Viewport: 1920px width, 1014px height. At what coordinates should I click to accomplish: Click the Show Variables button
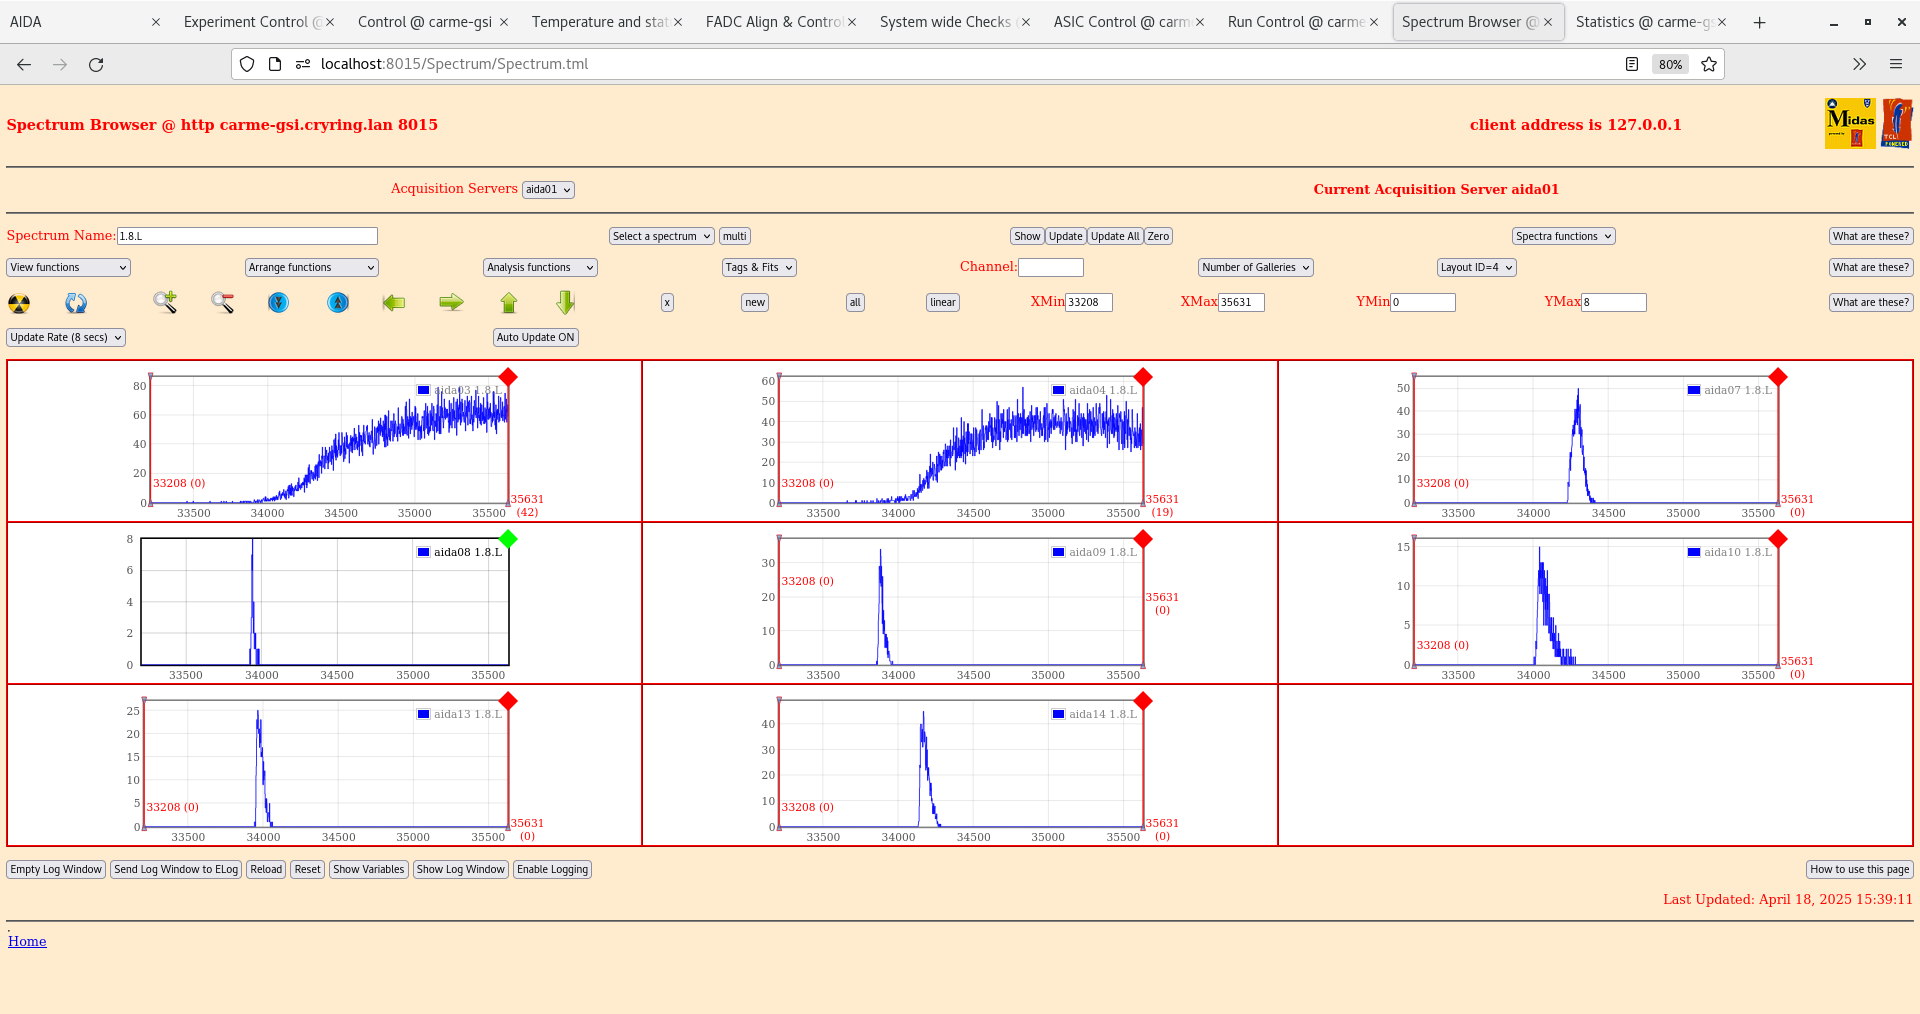[369, 869]
